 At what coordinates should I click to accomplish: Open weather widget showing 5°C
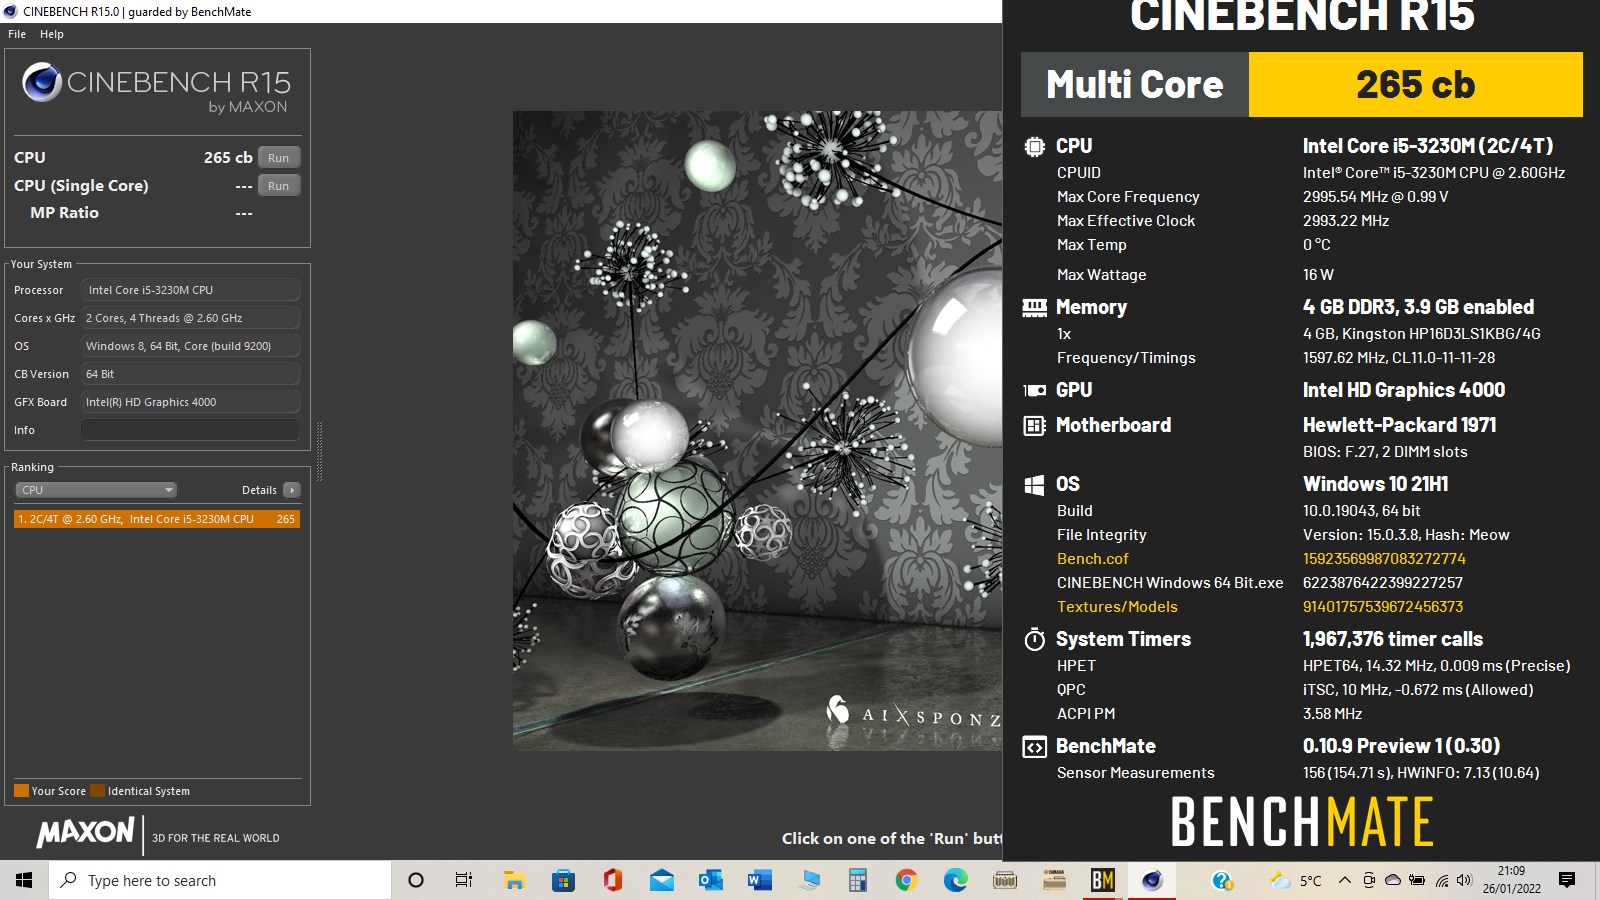1295,880
